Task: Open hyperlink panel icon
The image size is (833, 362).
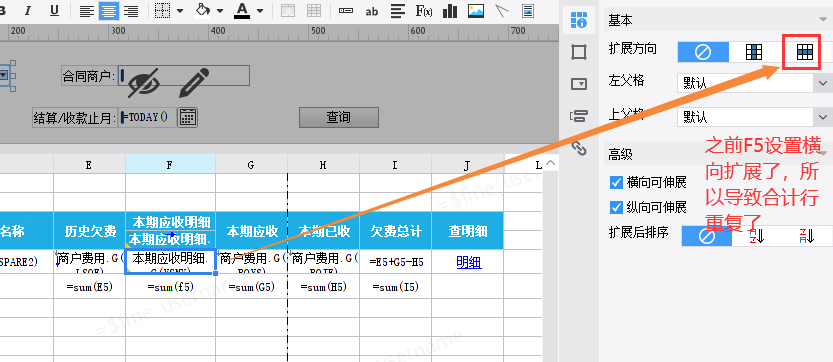Action: [x=579, y=147]
